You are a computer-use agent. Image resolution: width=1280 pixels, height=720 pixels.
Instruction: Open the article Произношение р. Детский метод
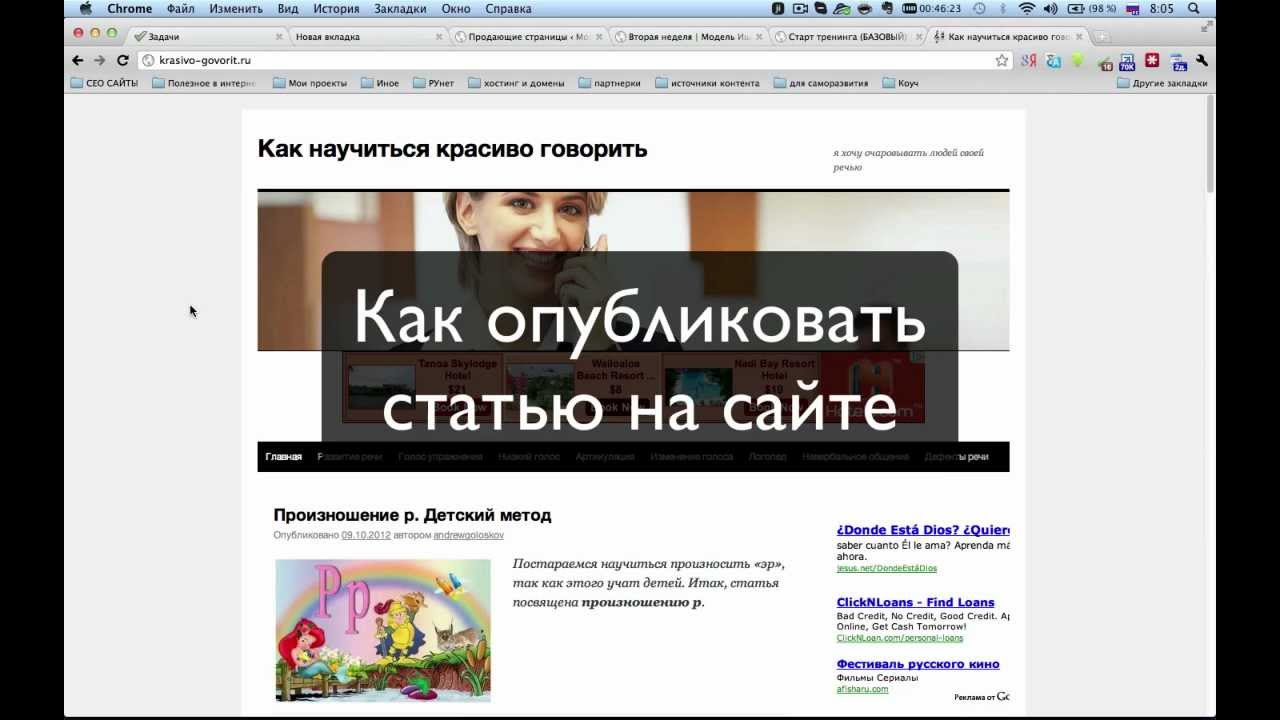coord(412,515)
